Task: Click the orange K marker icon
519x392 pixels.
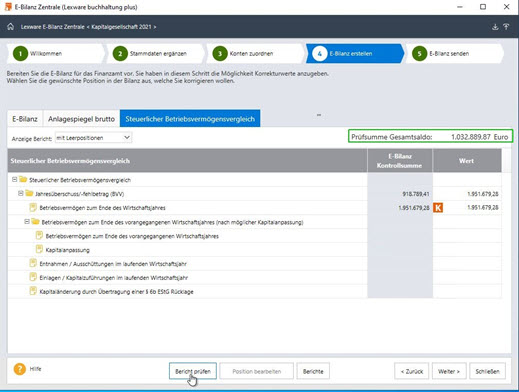Action: click(438, 208)
